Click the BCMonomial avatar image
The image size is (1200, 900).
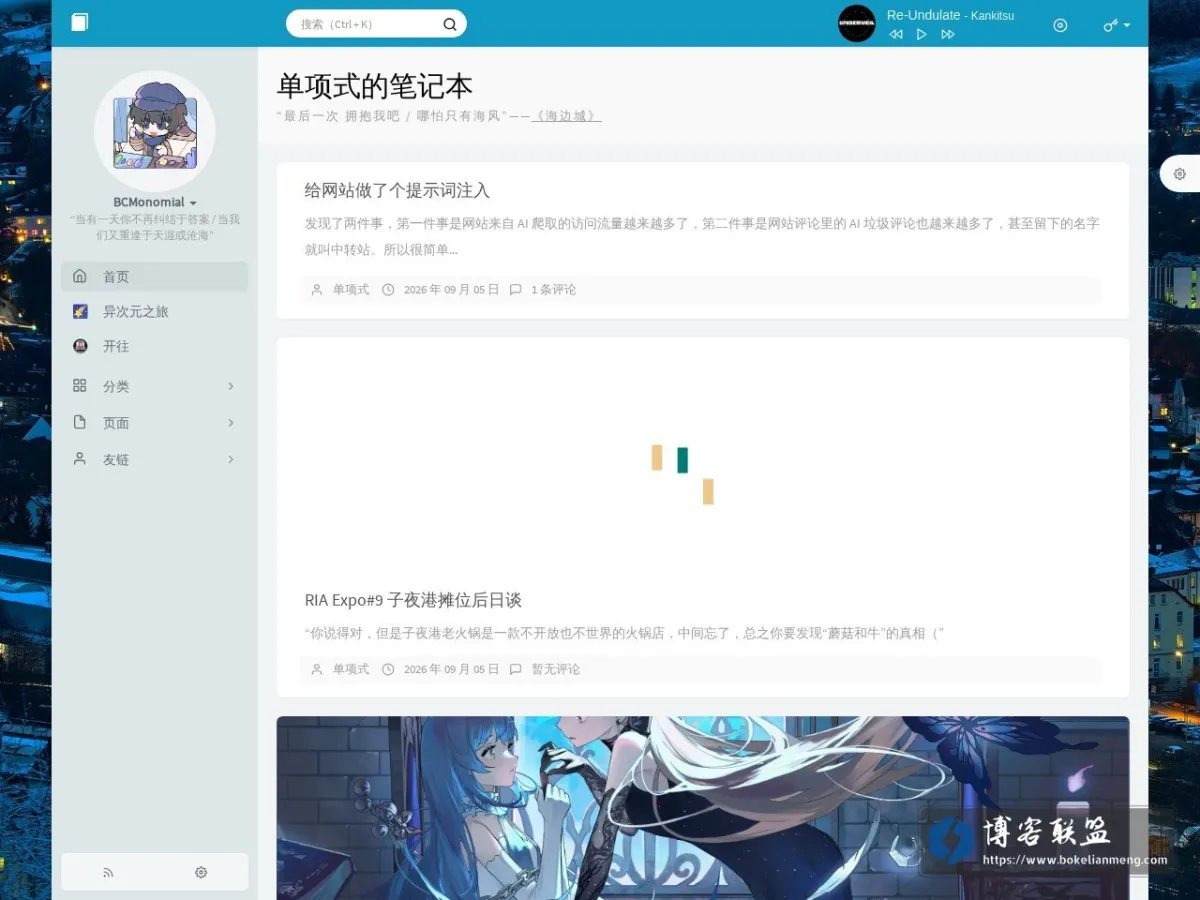155,131
